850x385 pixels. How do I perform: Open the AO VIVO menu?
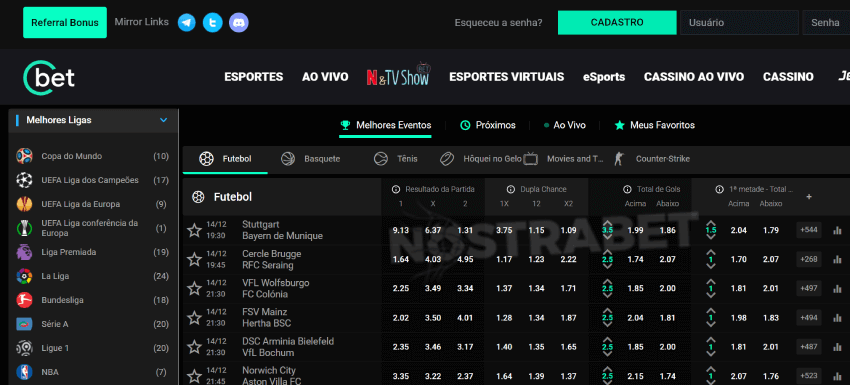[325, 77]
